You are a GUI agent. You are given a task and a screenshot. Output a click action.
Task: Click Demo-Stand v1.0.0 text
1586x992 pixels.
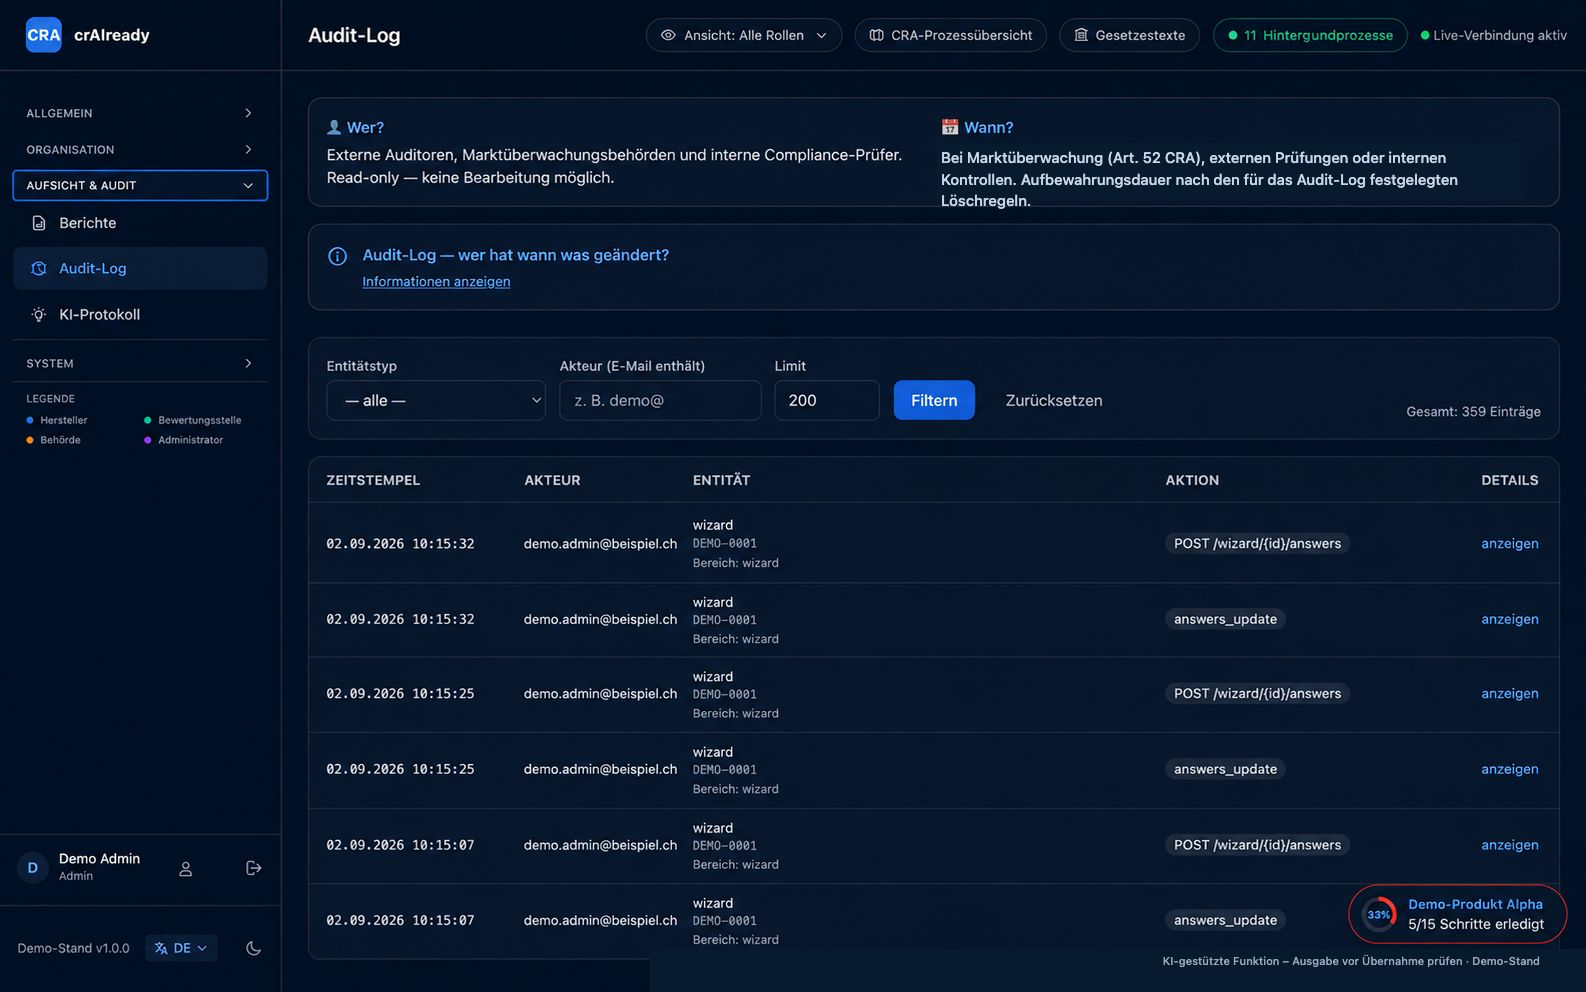click(x=73, y=948)
